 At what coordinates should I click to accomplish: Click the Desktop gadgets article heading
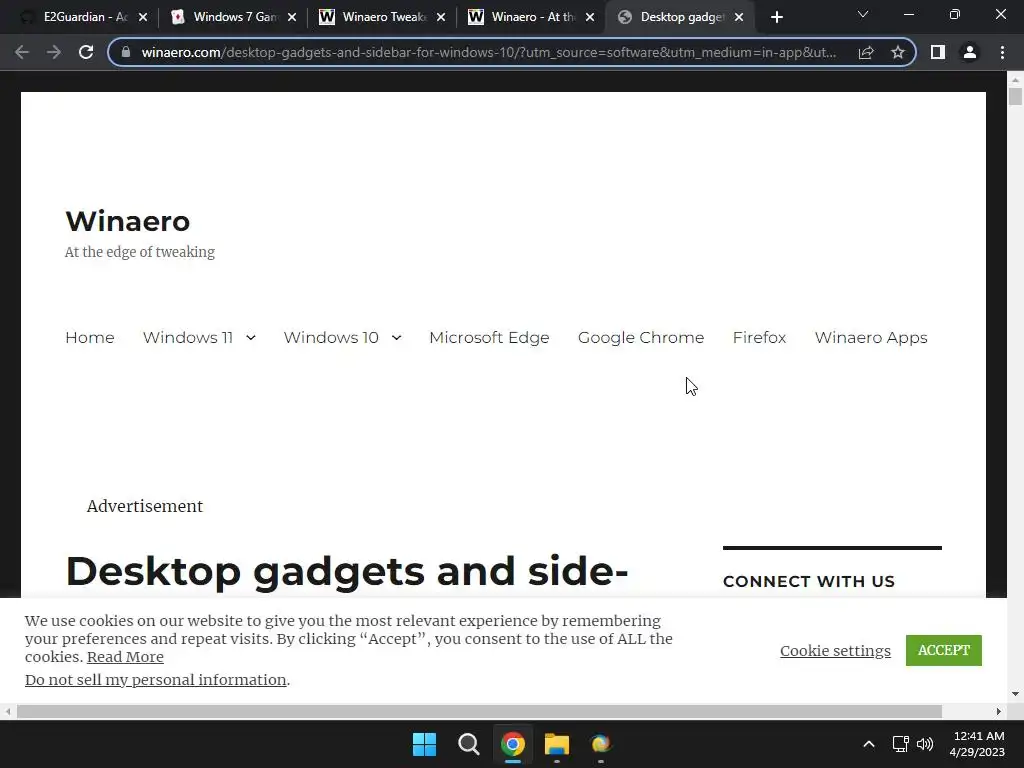click(347, 573)
